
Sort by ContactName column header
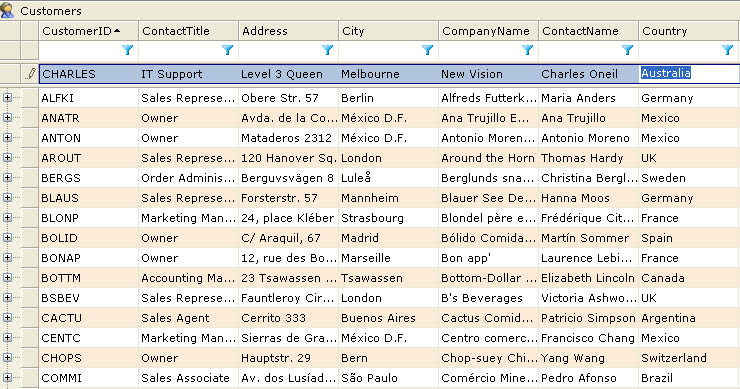click(589, 31)
